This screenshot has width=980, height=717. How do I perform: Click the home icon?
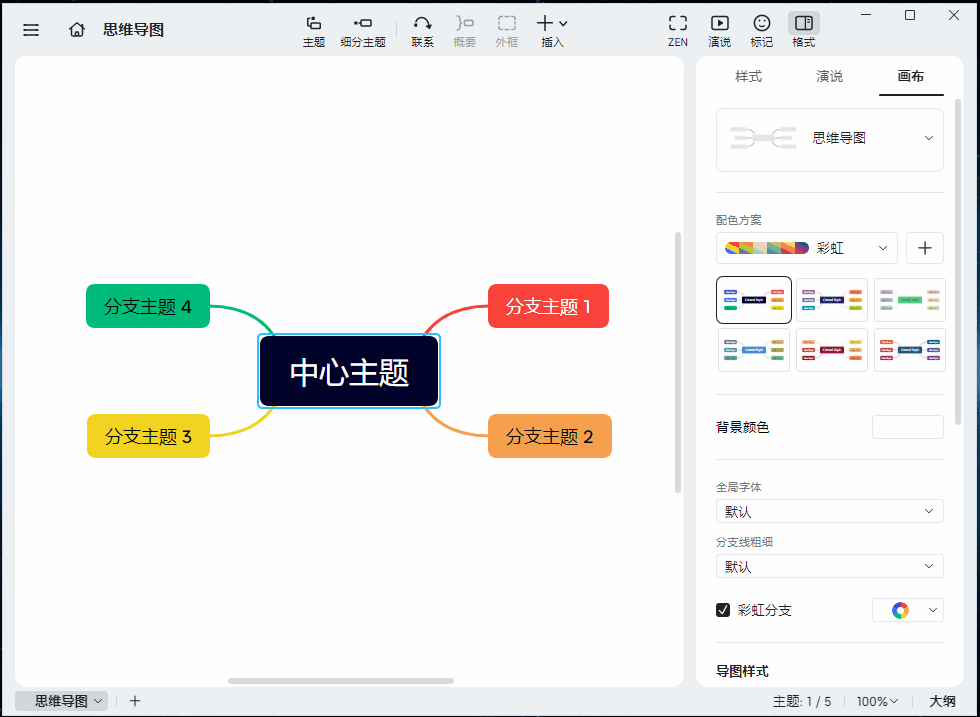(x=77, y=30)
